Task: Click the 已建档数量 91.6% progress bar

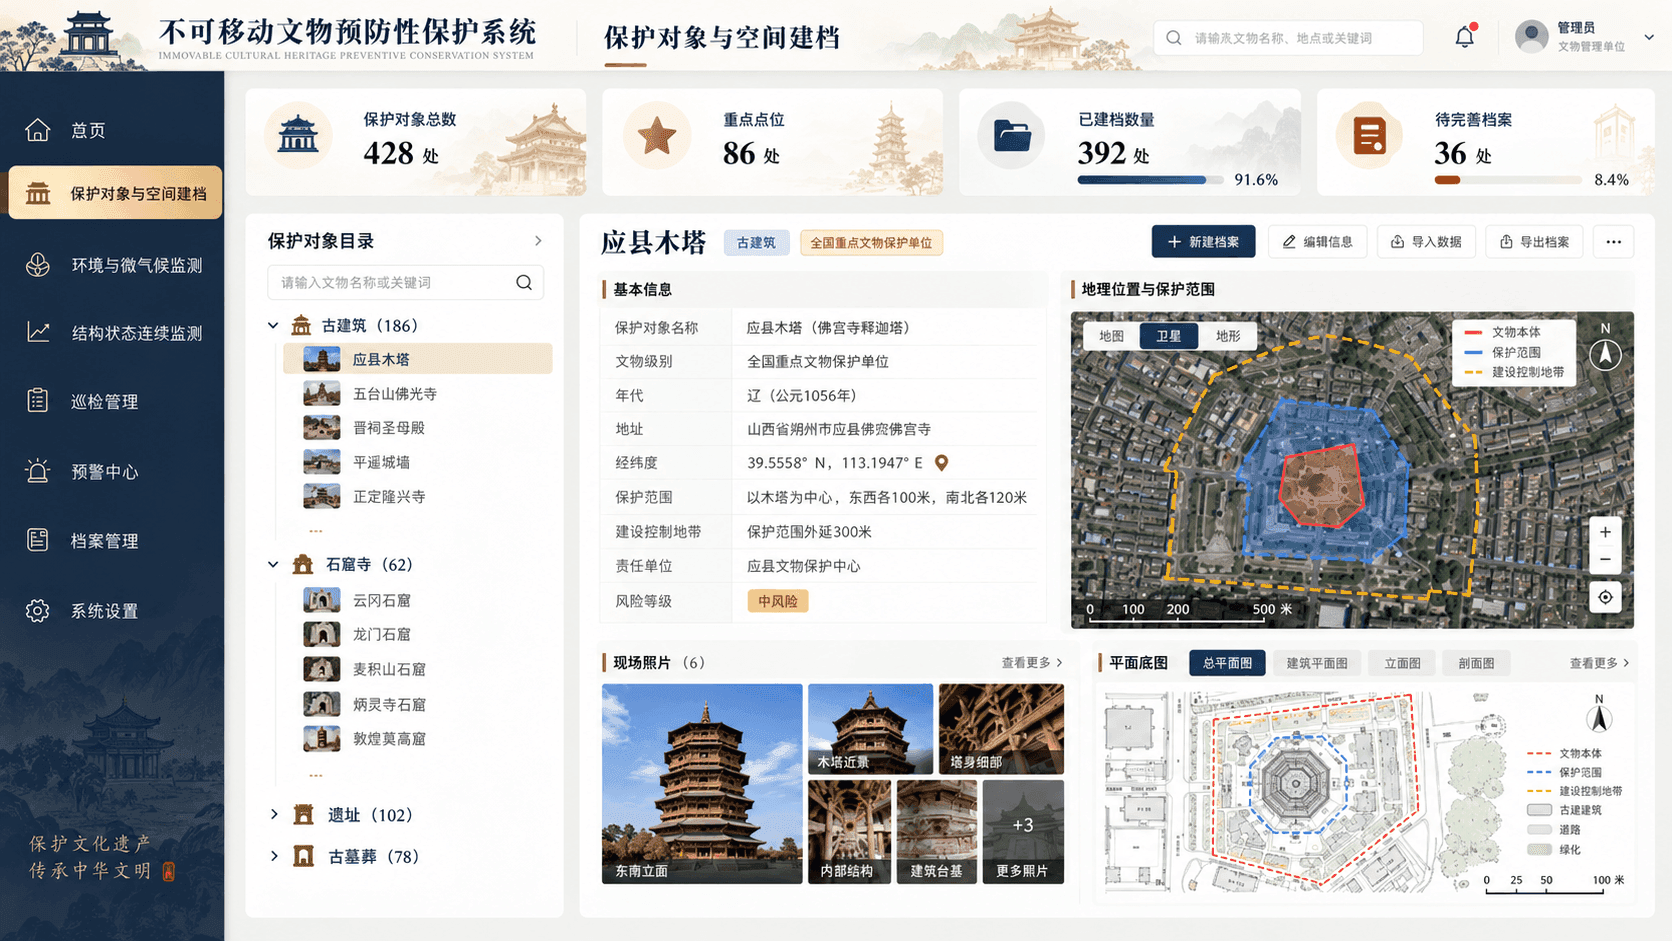Action: (x=1150, y=180)
